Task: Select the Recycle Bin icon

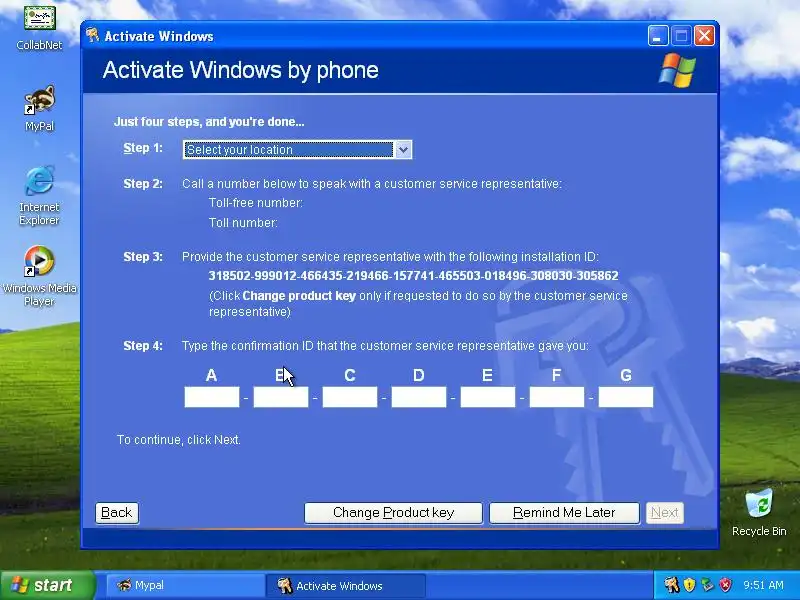Action: pos(759,512)
